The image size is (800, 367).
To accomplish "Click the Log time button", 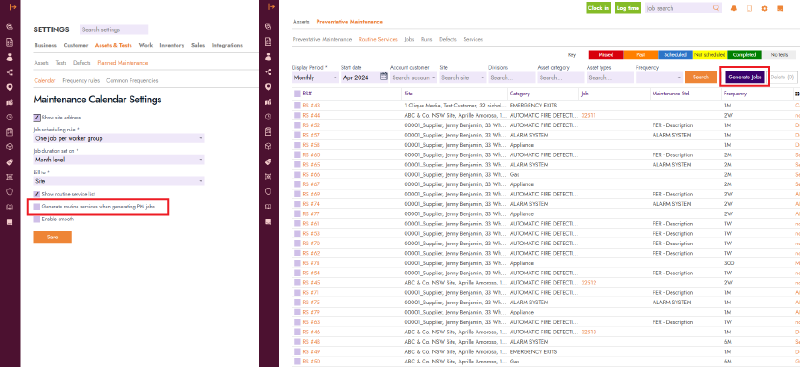I will 628,8.
